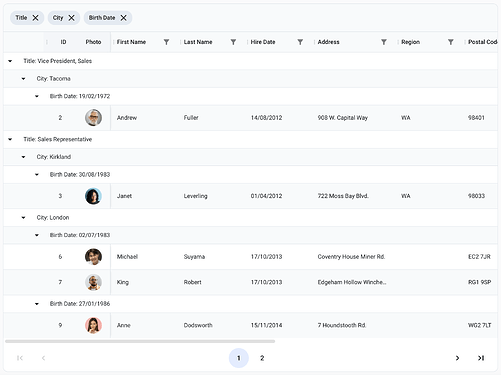Click Janet Leverling's photo thumbnail
Screen dimensions: 501x375
point(93,196)
